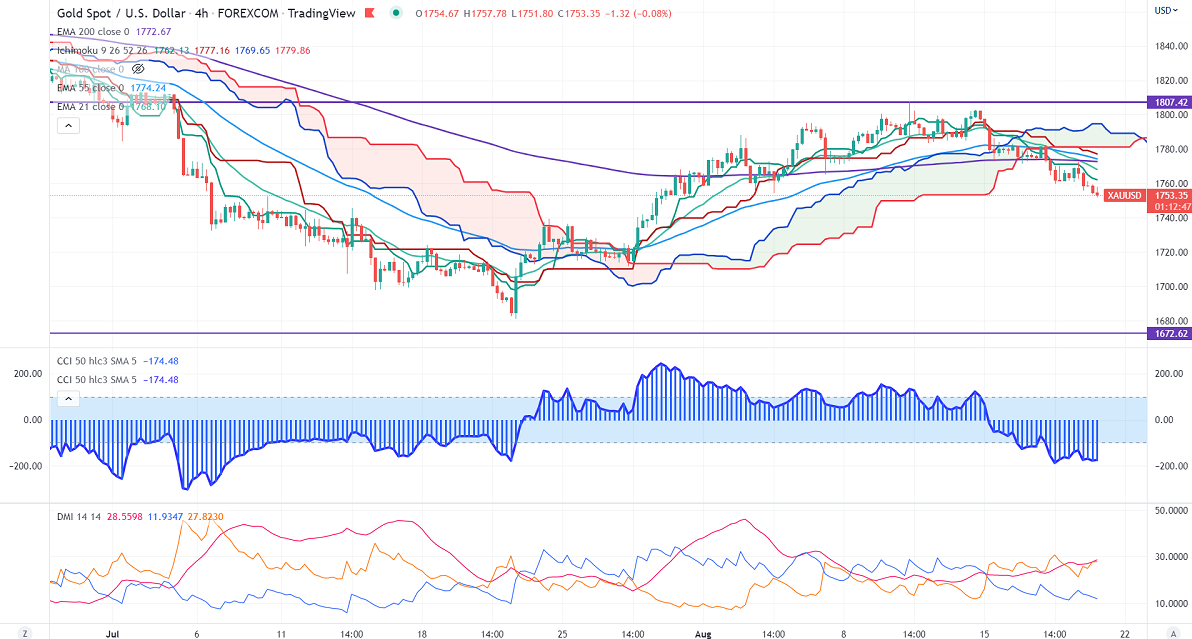Click the Jul label on time axis
This screenshot has height=639, width=1192.
113,634
